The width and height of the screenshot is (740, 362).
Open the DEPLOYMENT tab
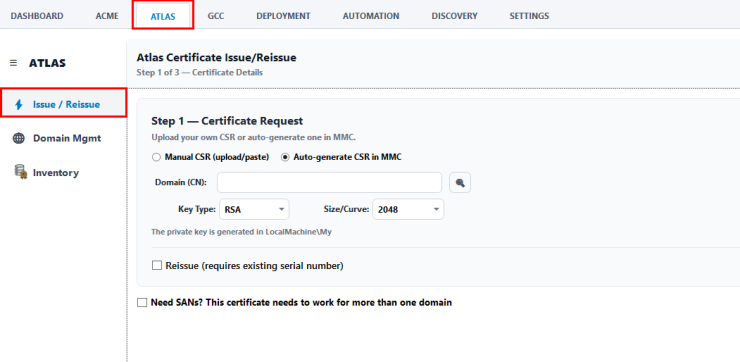(283, 16)
